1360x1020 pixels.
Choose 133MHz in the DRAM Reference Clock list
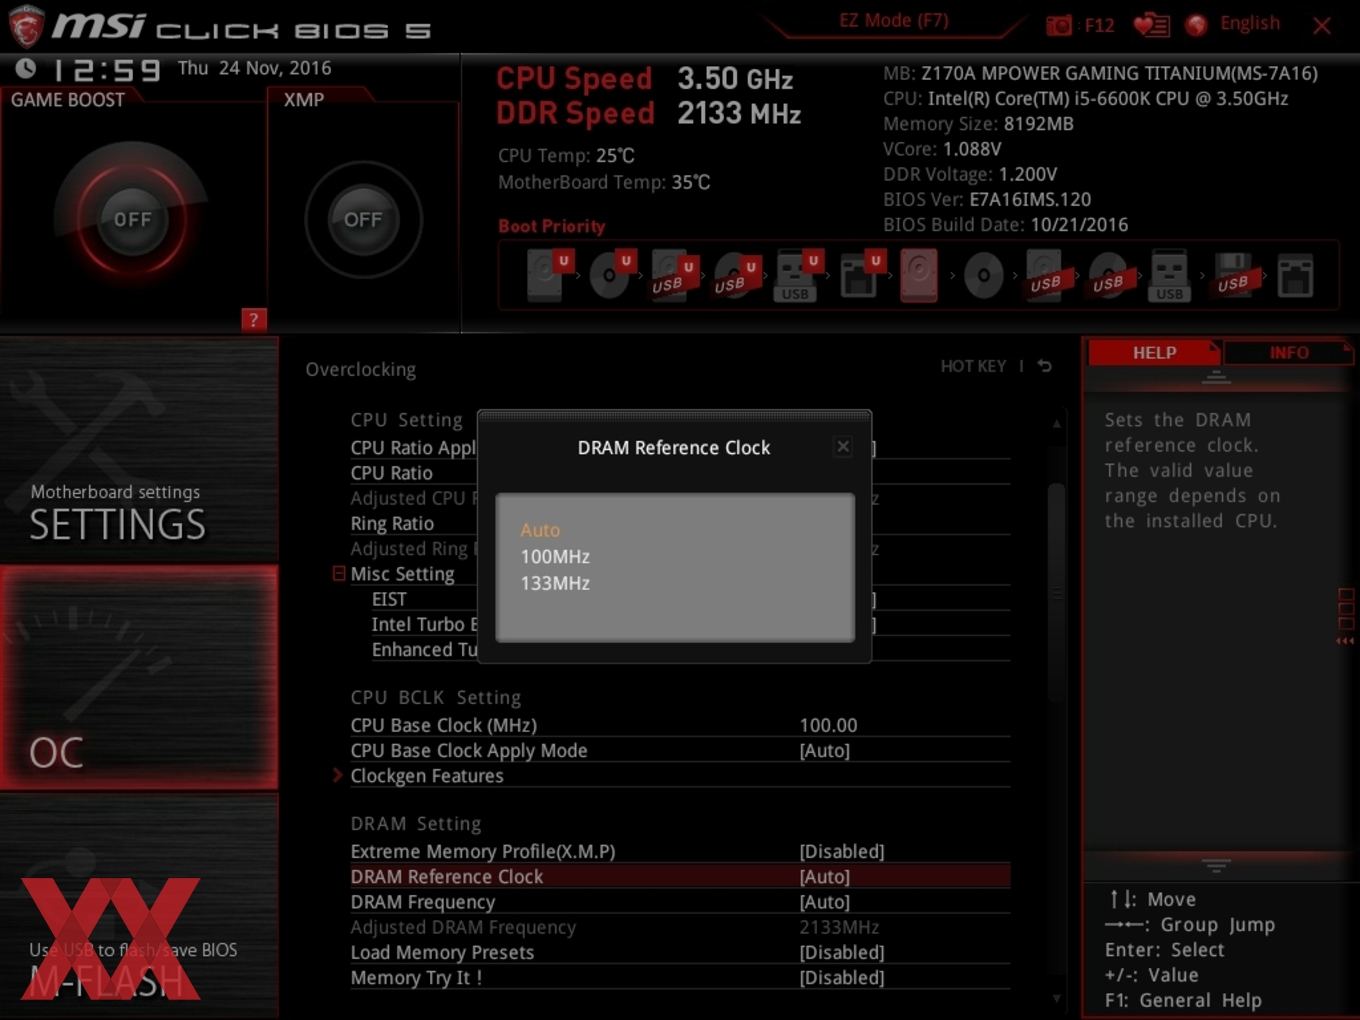click(x=555, y=583)
